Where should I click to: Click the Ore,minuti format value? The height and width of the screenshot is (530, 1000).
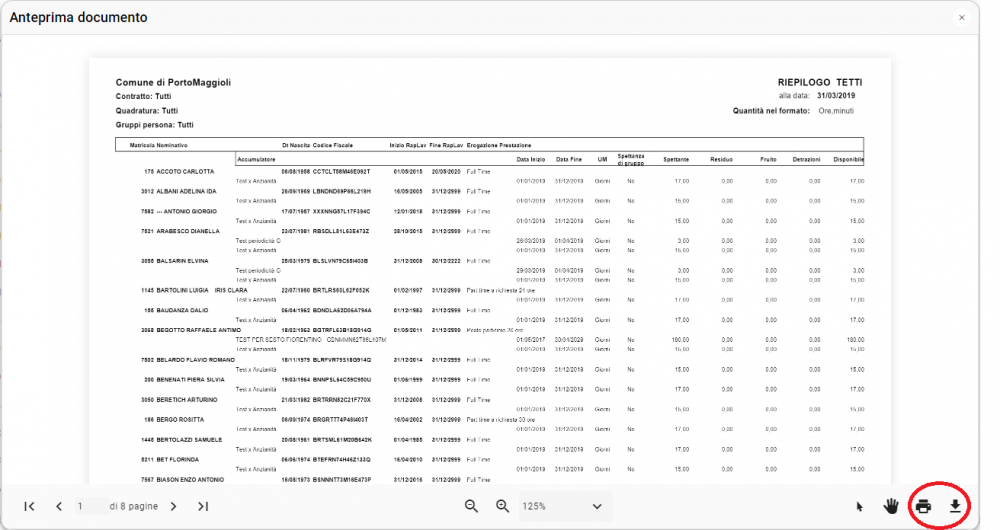coord(836,111)
